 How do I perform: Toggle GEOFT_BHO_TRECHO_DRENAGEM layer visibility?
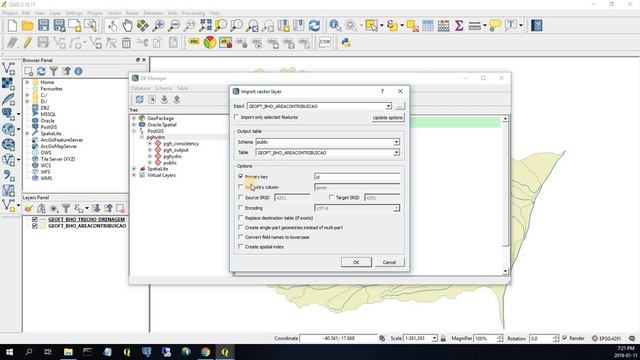tap(35, 220)
